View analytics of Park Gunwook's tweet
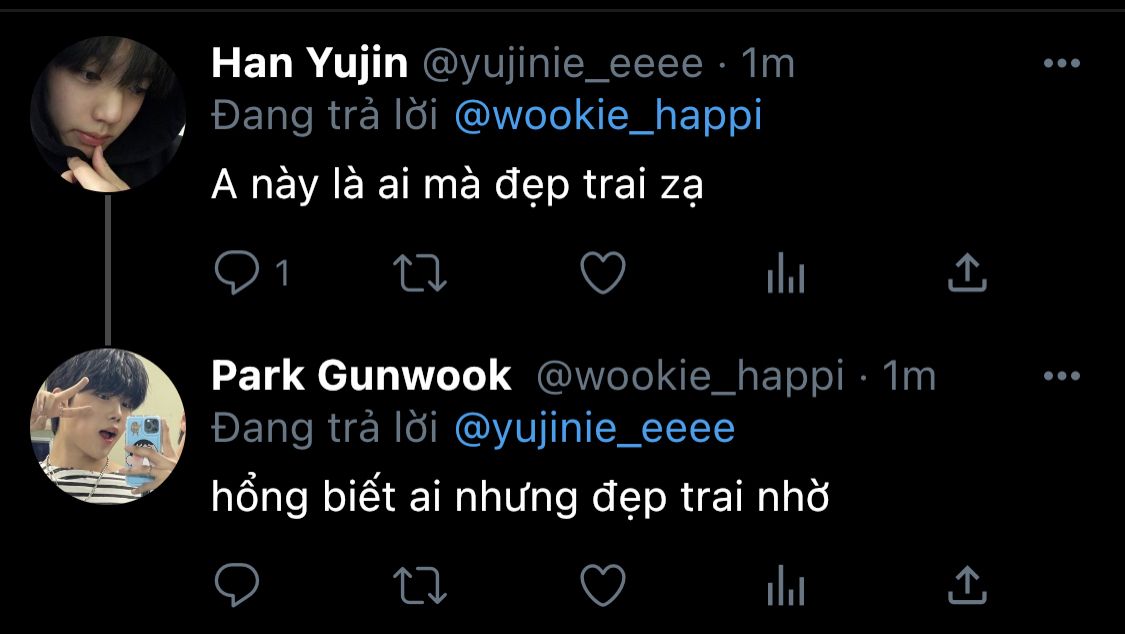 pyautogui.click(x=786, y=585)
